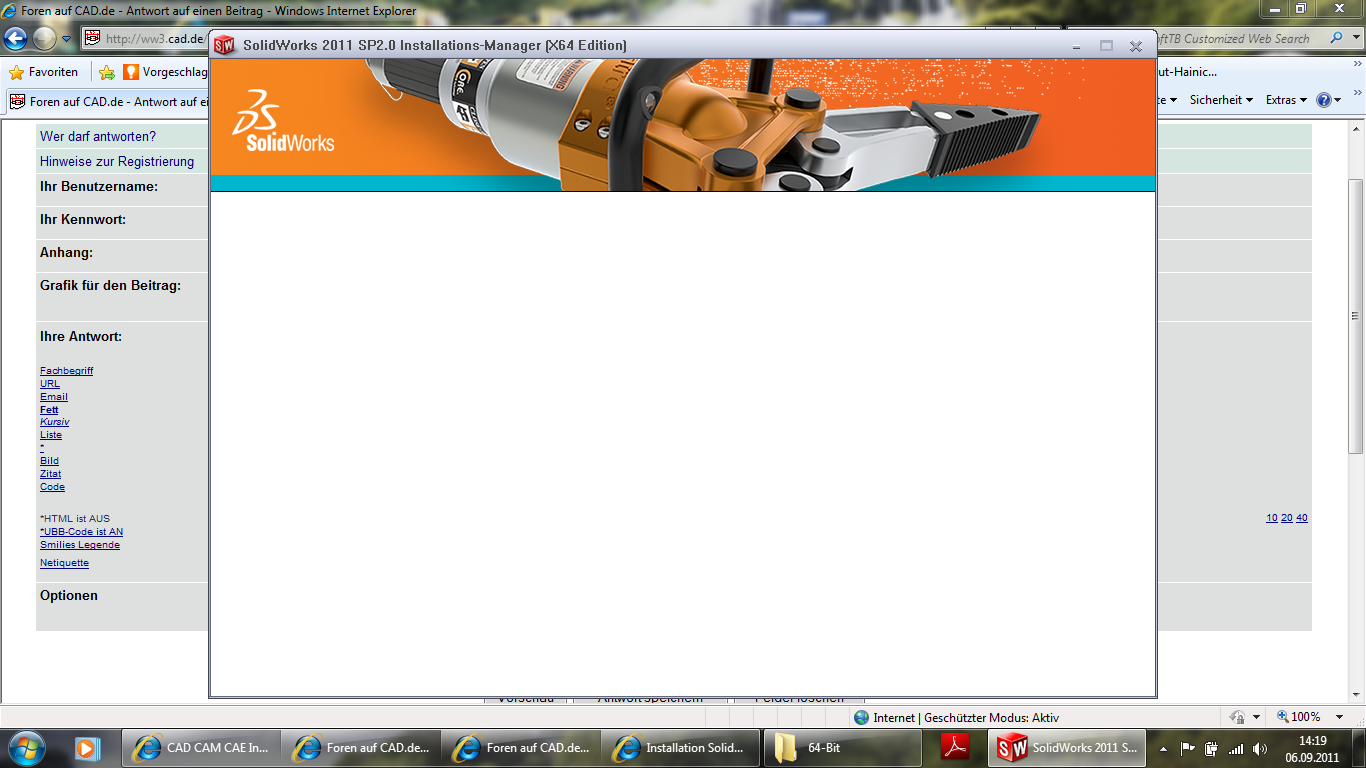
Task: Click the Zitat quote formatting link
Action: [x=50, y=474]
